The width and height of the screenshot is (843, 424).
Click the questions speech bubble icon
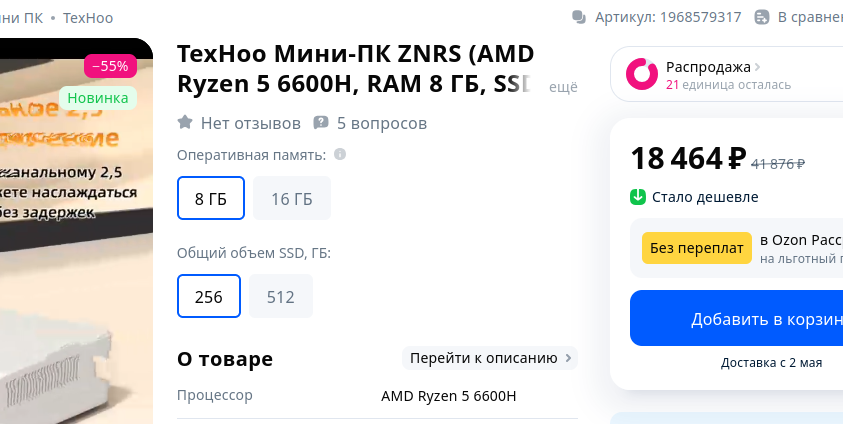[321, 123]
